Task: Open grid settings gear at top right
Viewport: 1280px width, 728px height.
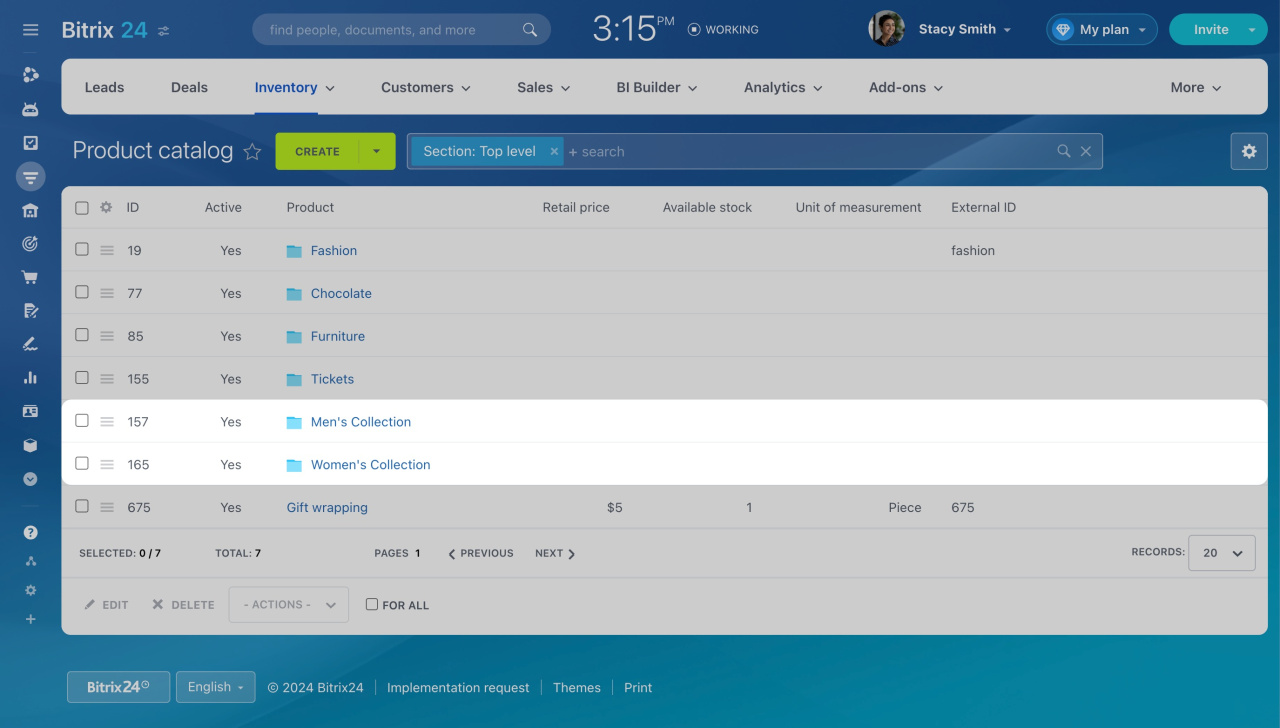Action: (1248, 151)
